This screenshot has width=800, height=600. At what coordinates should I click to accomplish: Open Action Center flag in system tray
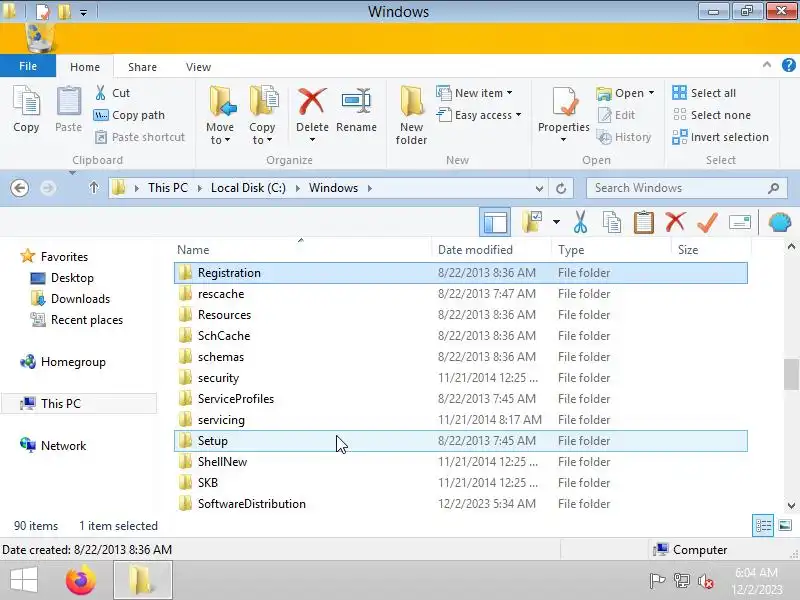(x=657, y=580)
